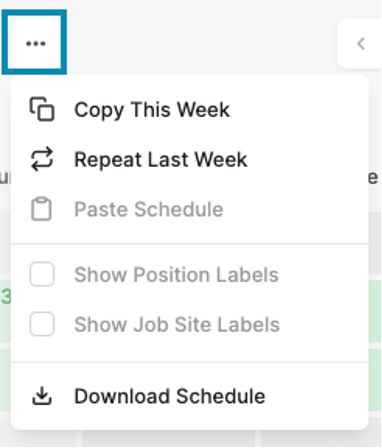Select the upper green shift block at right edge
The height and width of the screenshot is (448, 382).
[375, 311]
